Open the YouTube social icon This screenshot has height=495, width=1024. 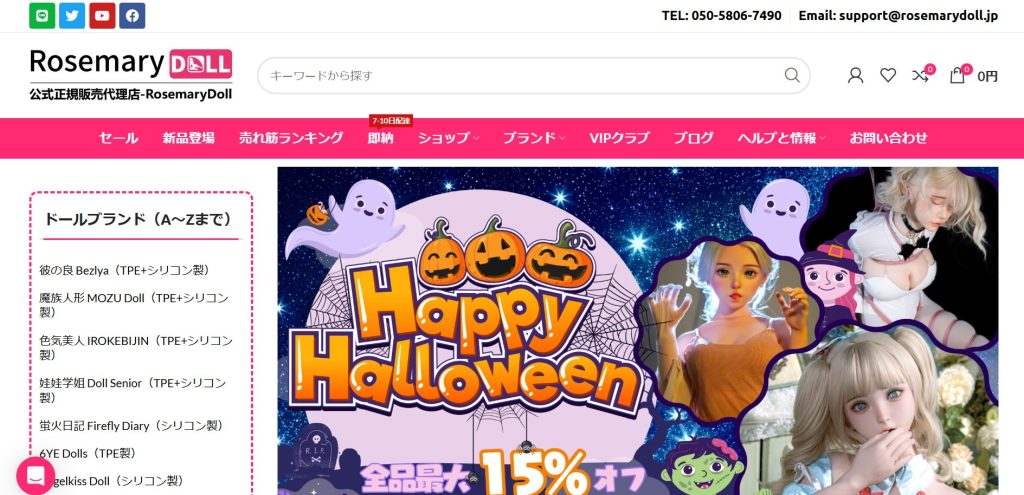102,16
